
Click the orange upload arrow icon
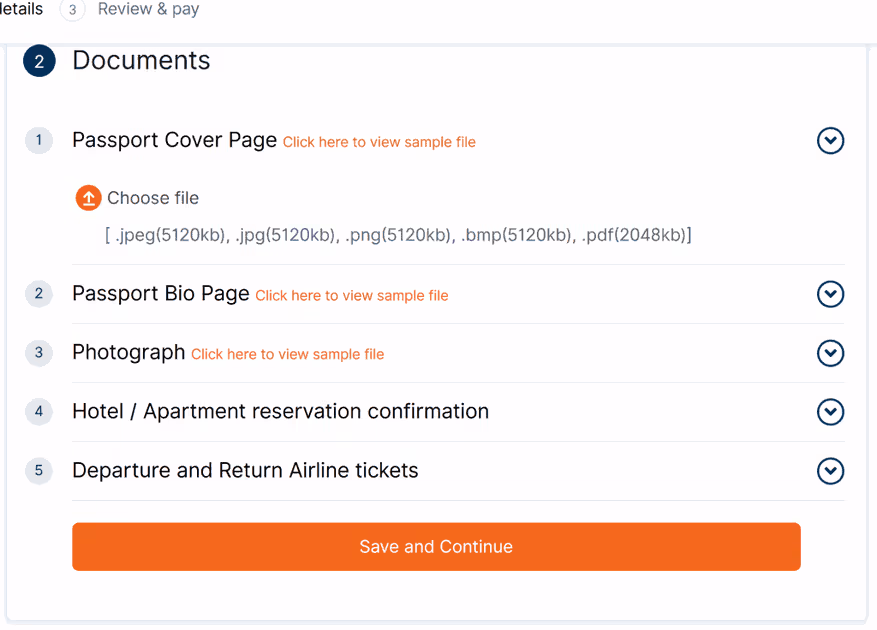pos(88,198)
